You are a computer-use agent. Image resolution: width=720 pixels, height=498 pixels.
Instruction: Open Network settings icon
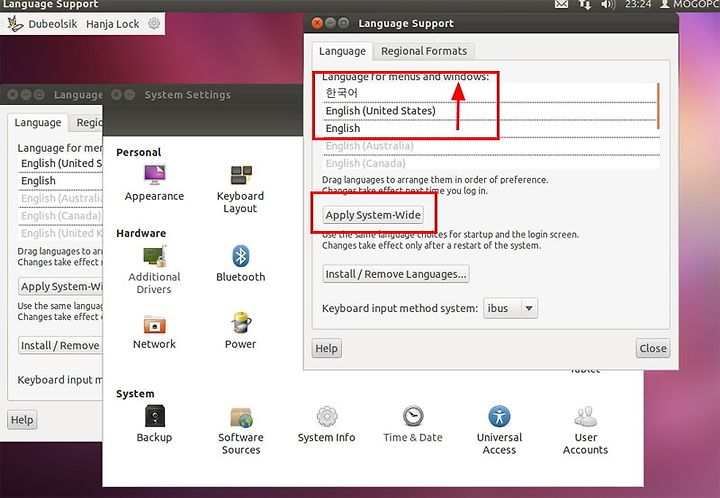click(154, 325)
